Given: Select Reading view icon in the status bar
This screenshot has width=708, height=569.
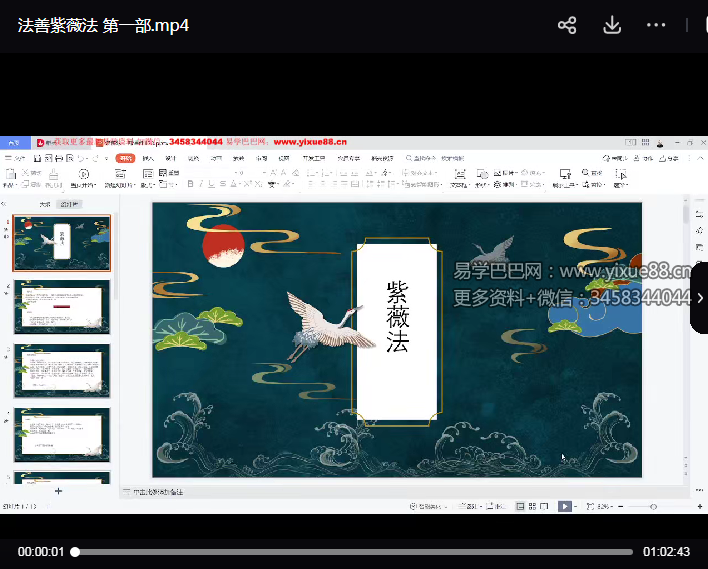Looking at the screenshot, I should point(544,506).
